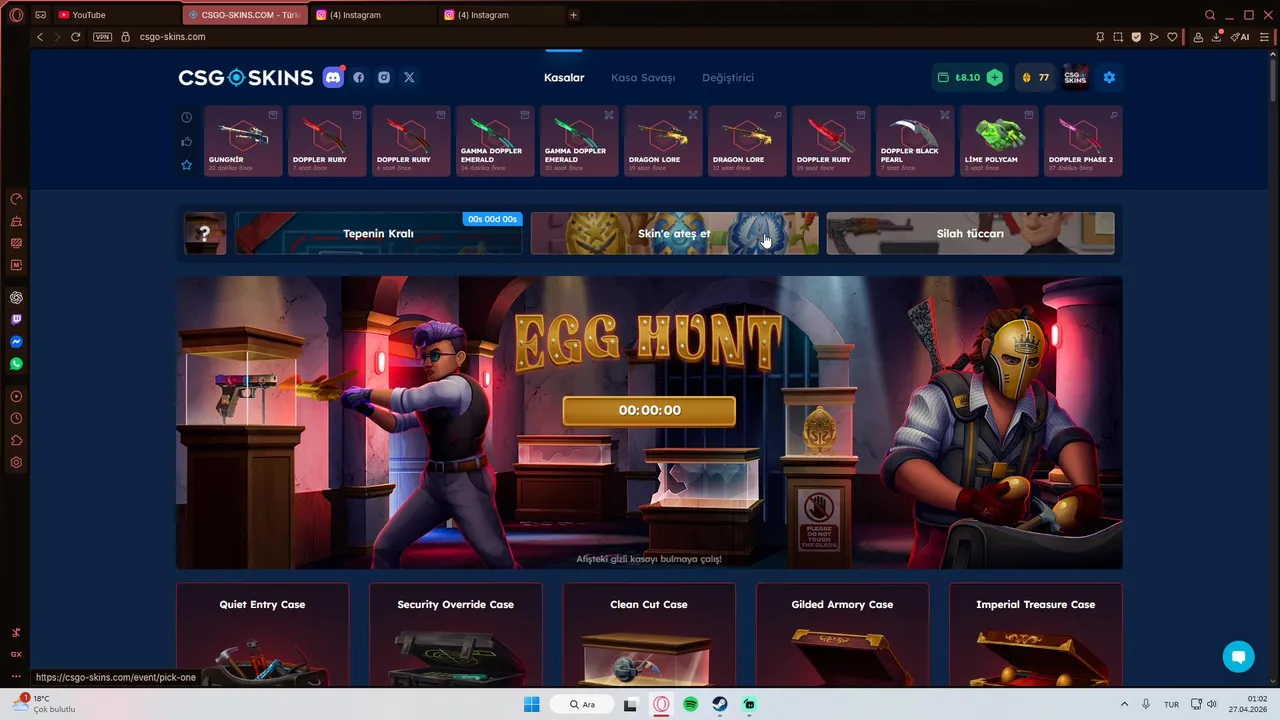Open a new browser tab with plus

(x=573, y=15)
